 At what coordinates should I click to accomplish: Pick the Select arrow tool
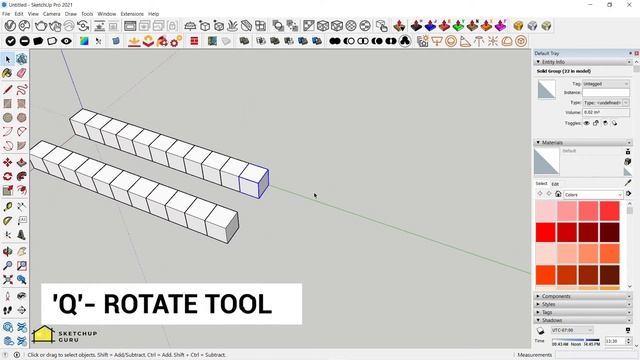(x=8, y=60)
